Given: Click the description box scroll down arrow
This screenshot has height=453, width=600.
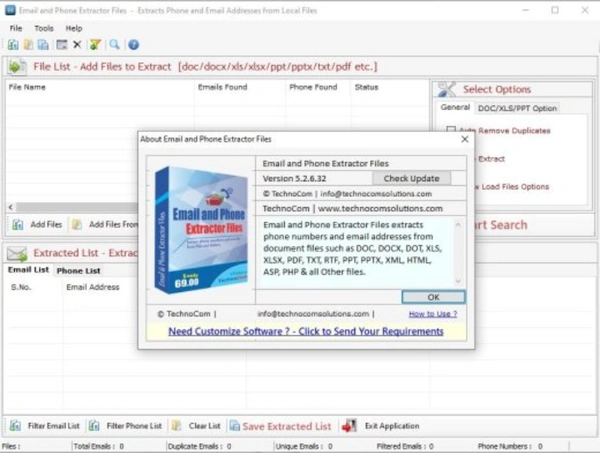Looking at the screenshot, I should (458, 281).
